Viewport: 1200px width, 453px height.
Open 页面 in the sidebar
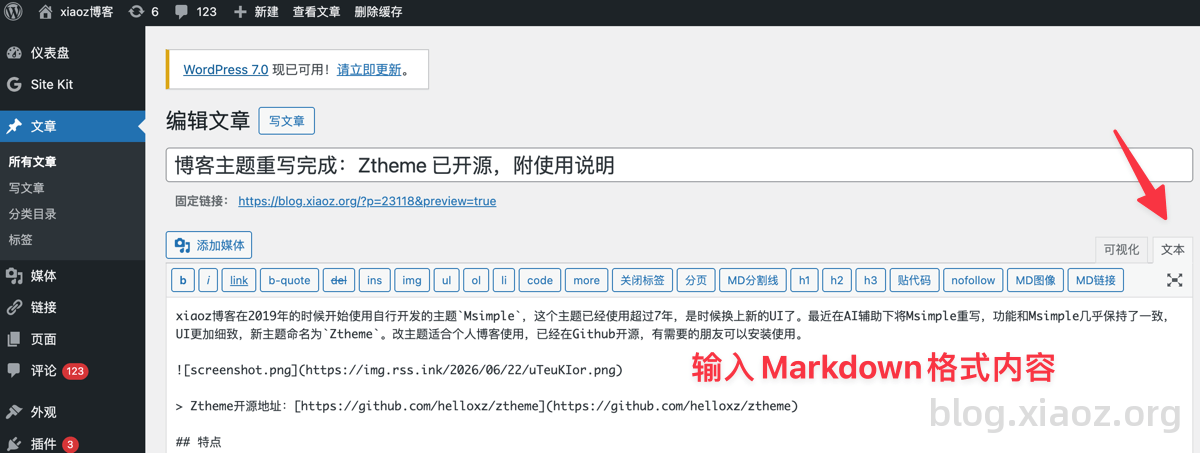tap(72, 339)
